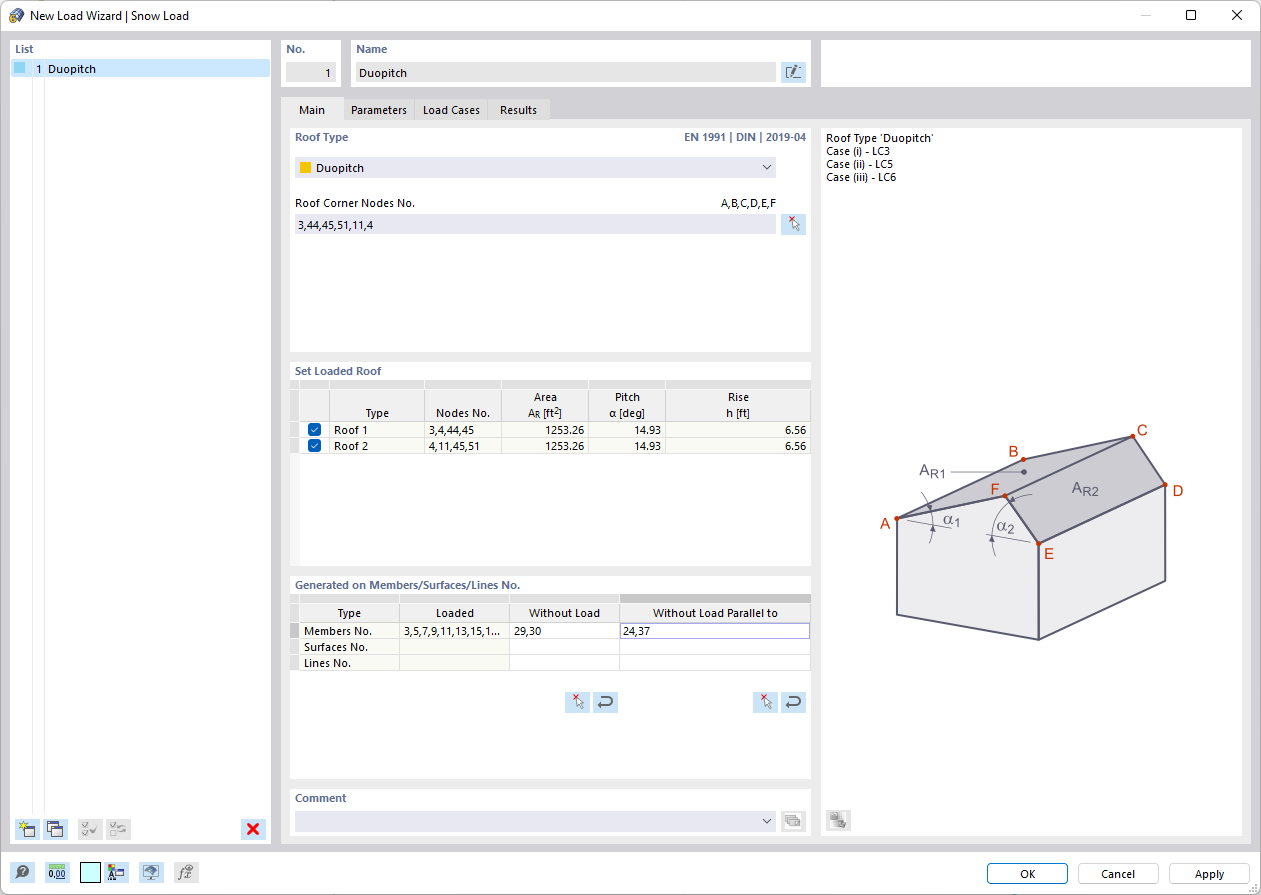Expand the Comment dropdown
Image resolution: width=1261 pixels, height=895 pixels.
coord(767,821)
